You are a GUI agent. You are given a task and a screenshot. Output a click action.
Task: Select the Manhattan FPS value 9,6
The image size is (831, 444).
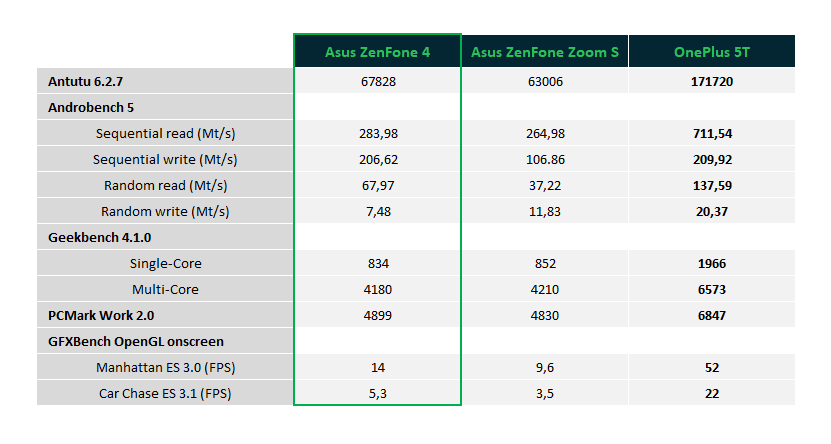click(x=545, y=367)
